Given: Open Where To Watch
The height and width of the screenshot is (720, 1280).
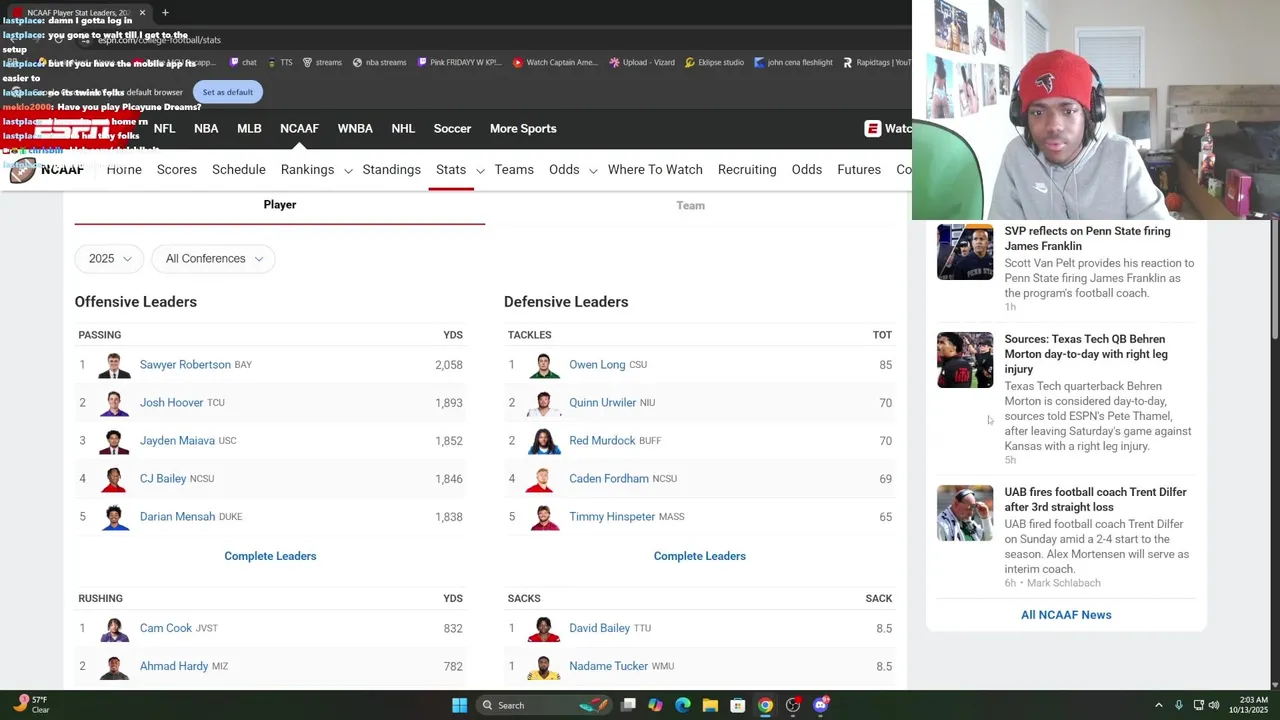Looking at the screenshot, I should 655,170.
